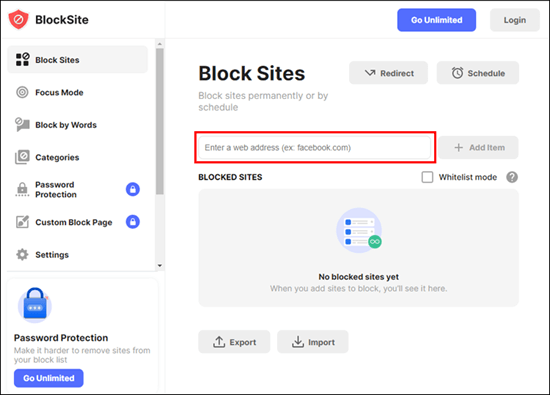This screenshot has height=395, width=550.
Task: Click the 'Block Sites' page title
Action: coord(251,73)
